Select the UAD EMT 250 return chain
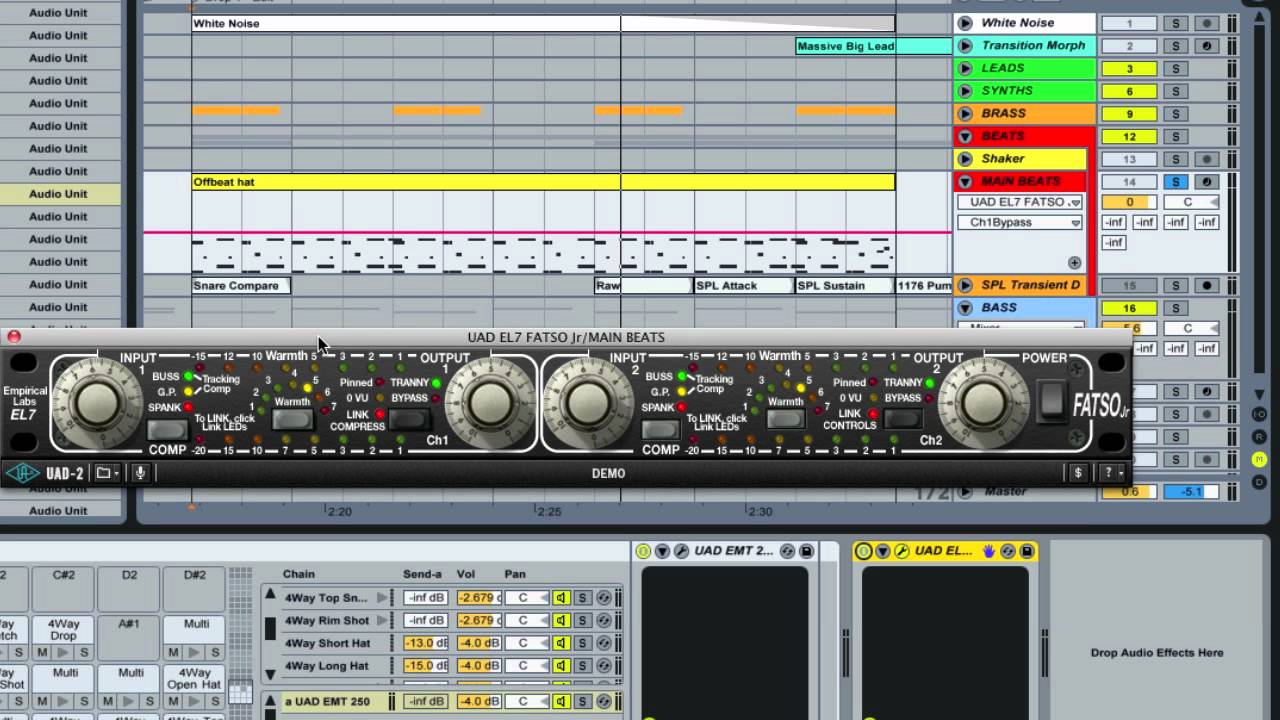 click(328, 701)
